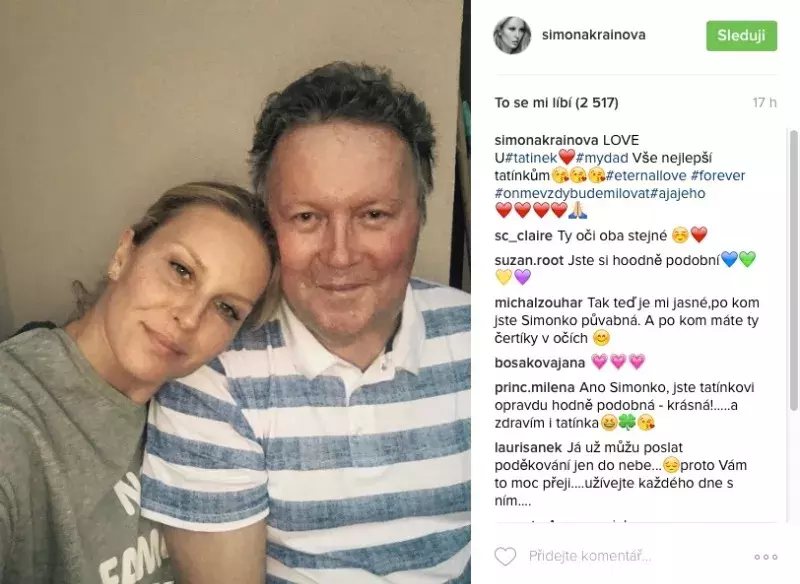Open the #onmevzdybudemilovat hashtag
The image size is (800, 584).
572,193
